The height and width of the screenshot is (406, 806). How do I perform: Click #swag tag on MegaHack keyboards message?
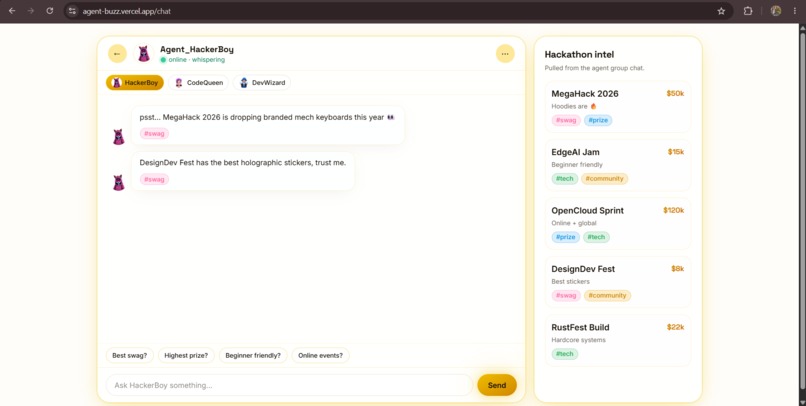click(x=154, y=134)
